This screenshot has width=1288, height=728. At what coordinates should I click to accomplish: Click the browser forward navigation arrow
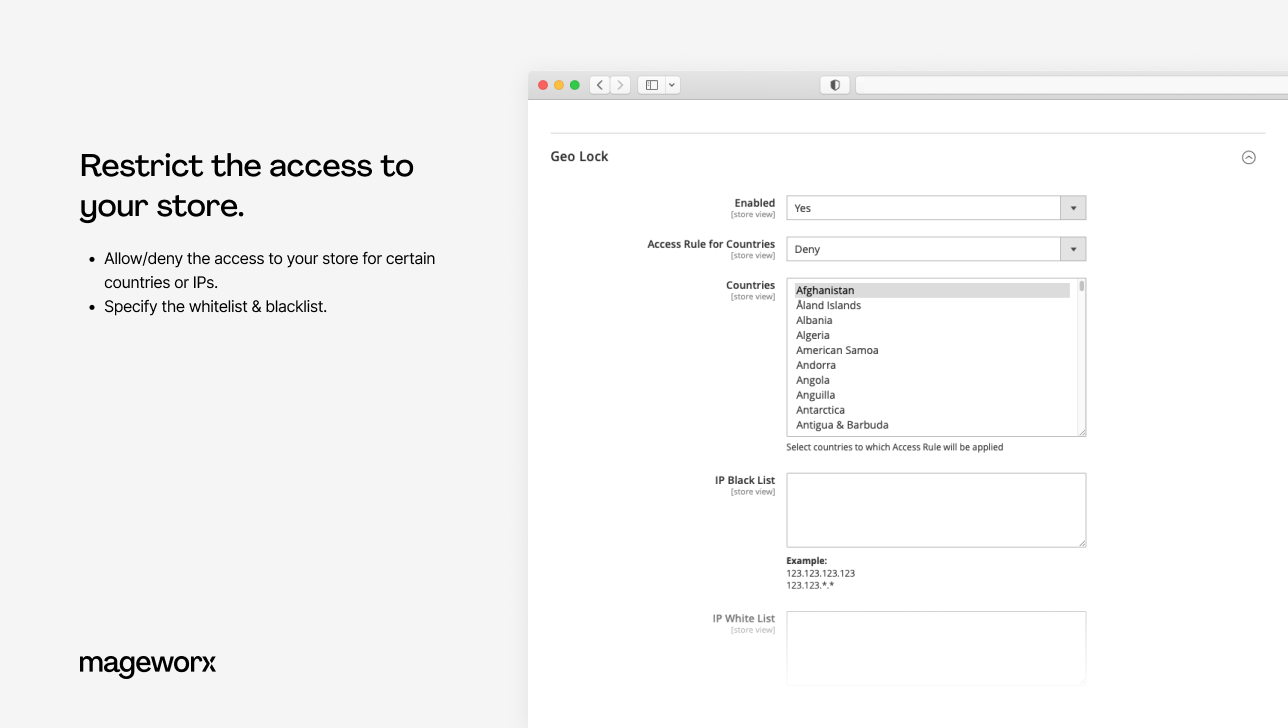[621, 85]
